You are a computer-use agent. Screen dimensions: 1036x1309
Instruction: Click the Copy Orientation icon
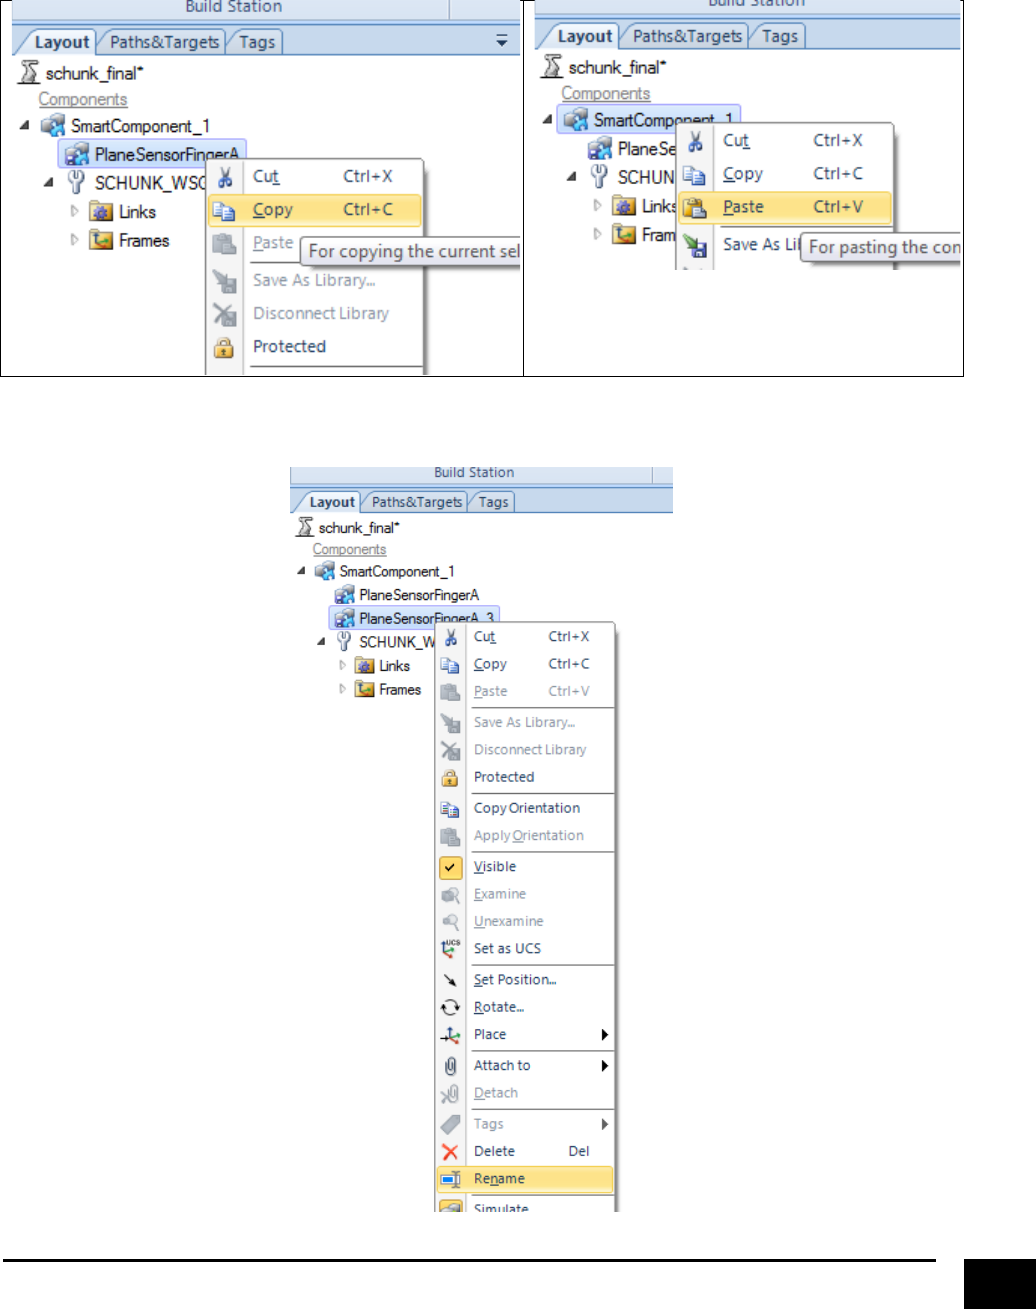[450, 809]
